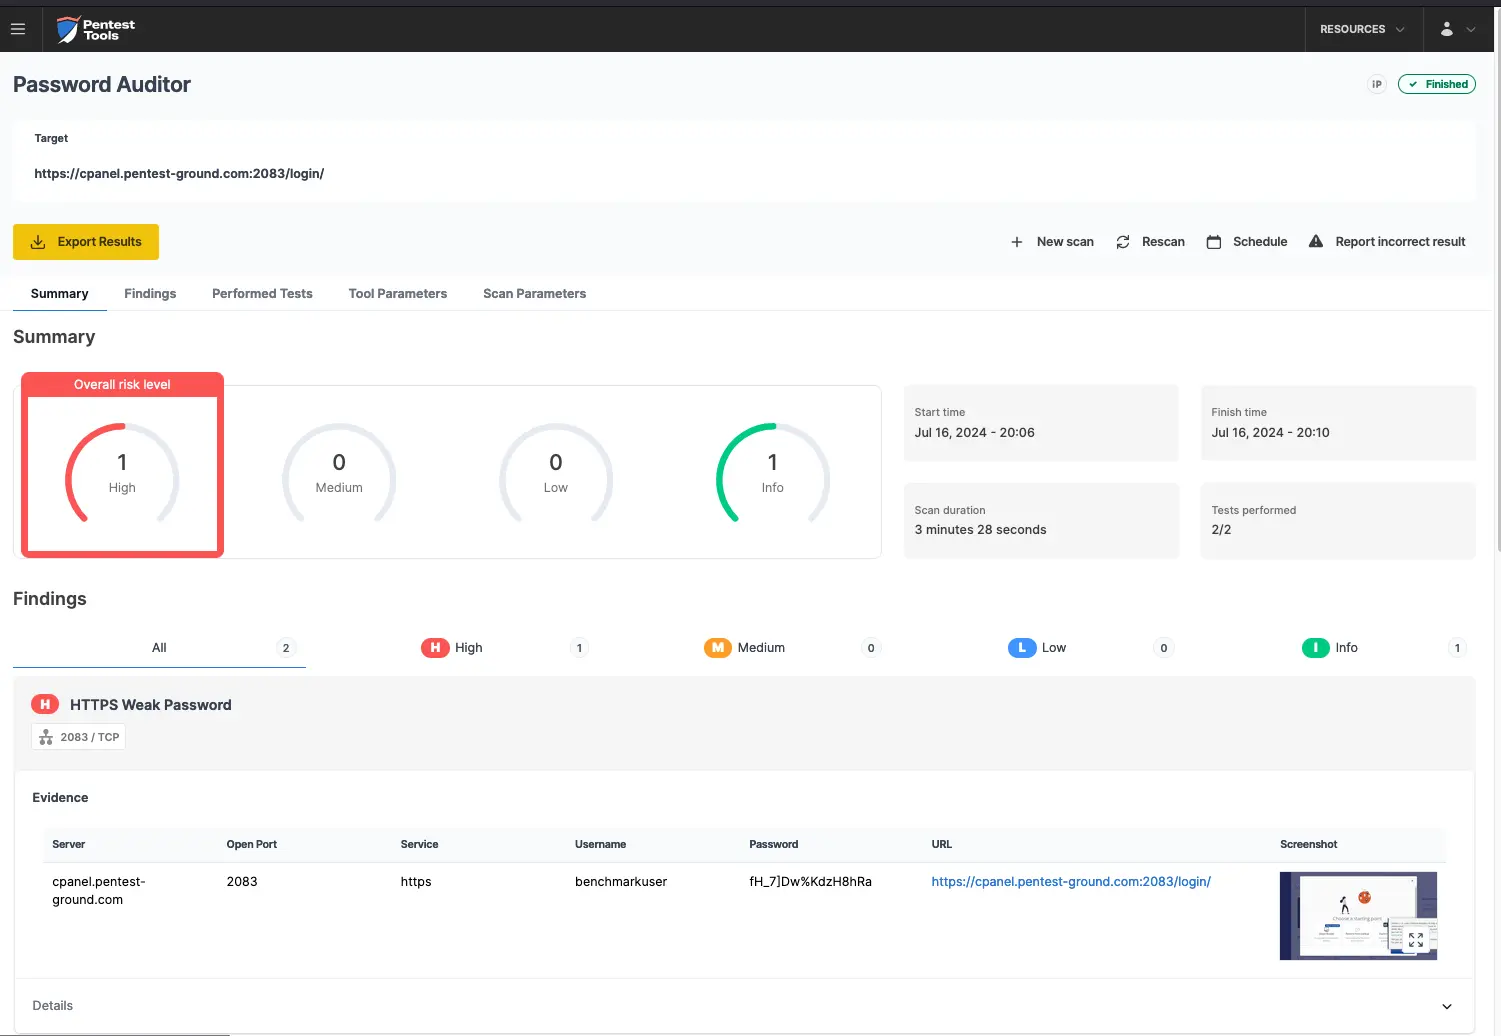Select the All findings filter
The height and width of the screenshot is (1036, 1501).
[x=159, y=648]
